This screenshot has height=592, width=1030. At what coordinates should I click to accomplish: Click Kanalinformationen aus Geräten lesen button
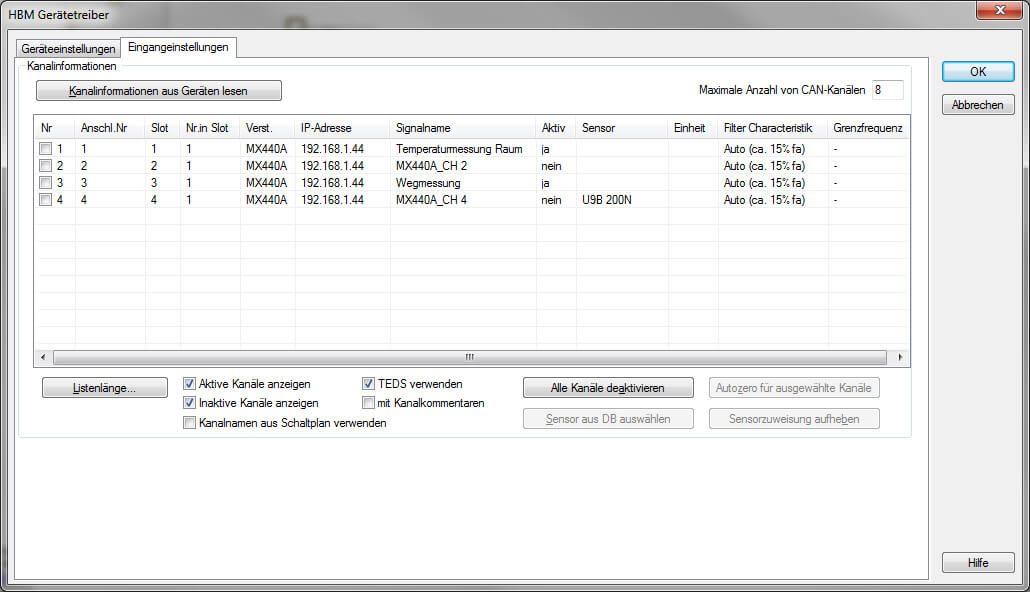159,91
